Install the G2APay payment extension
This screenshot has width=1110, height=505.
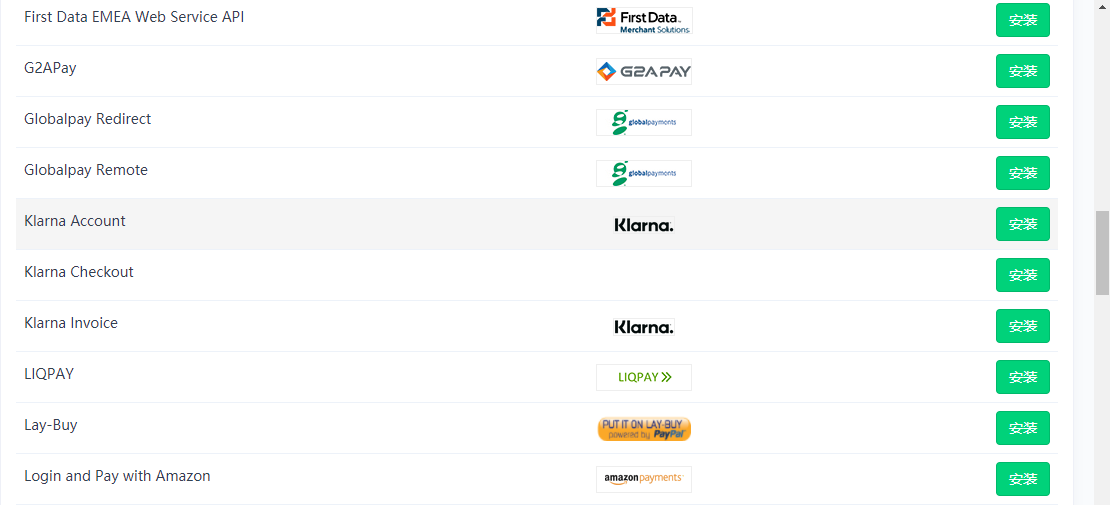pyautogui.click(x=1022, y=71)
